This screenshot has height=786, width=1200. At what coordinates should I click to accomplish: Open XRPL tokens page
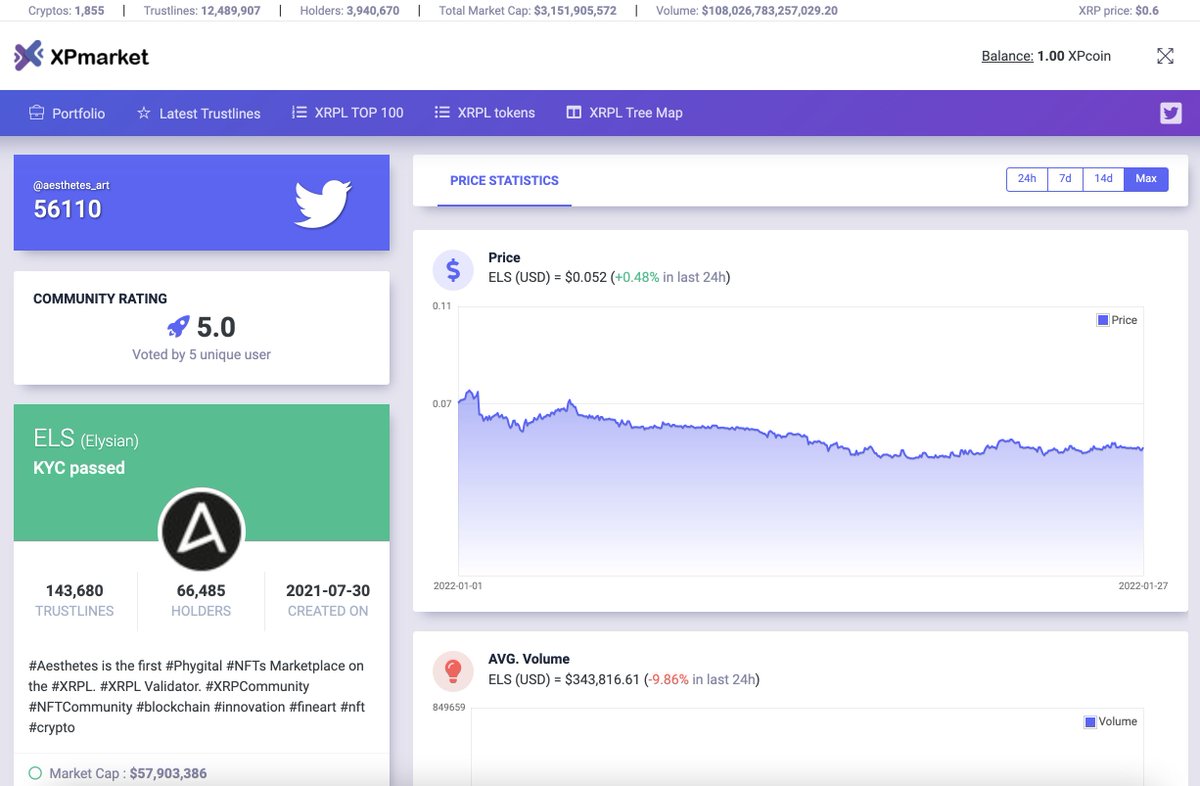(485, 113)
